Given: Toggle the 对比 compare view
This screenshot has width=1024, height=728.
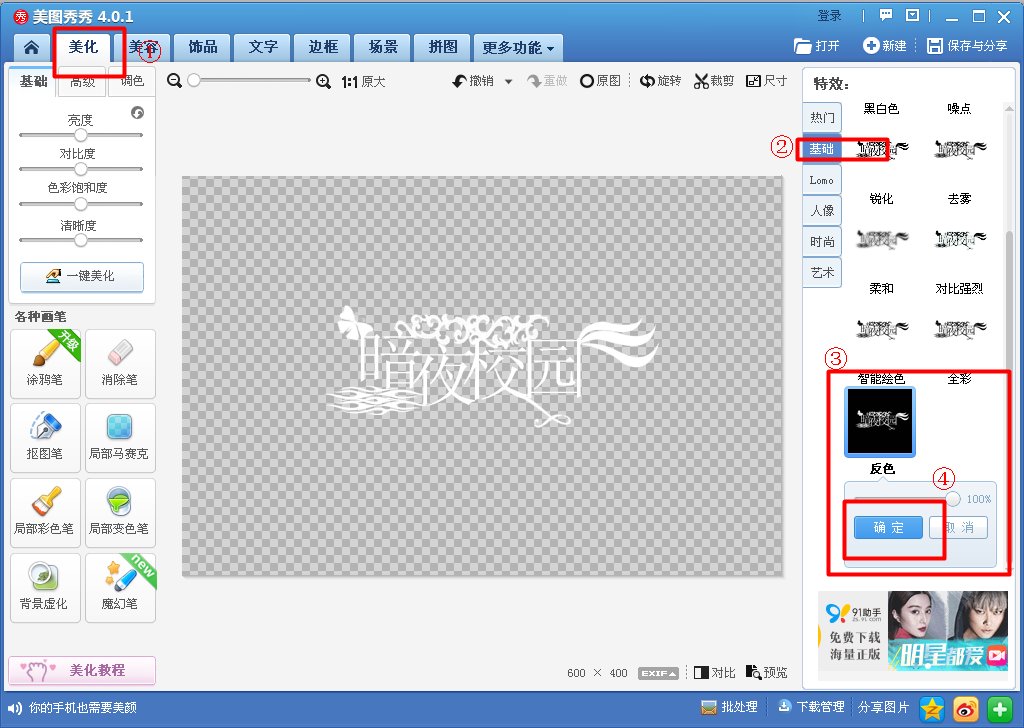Looking at the screenshot, I should (714, 673).
